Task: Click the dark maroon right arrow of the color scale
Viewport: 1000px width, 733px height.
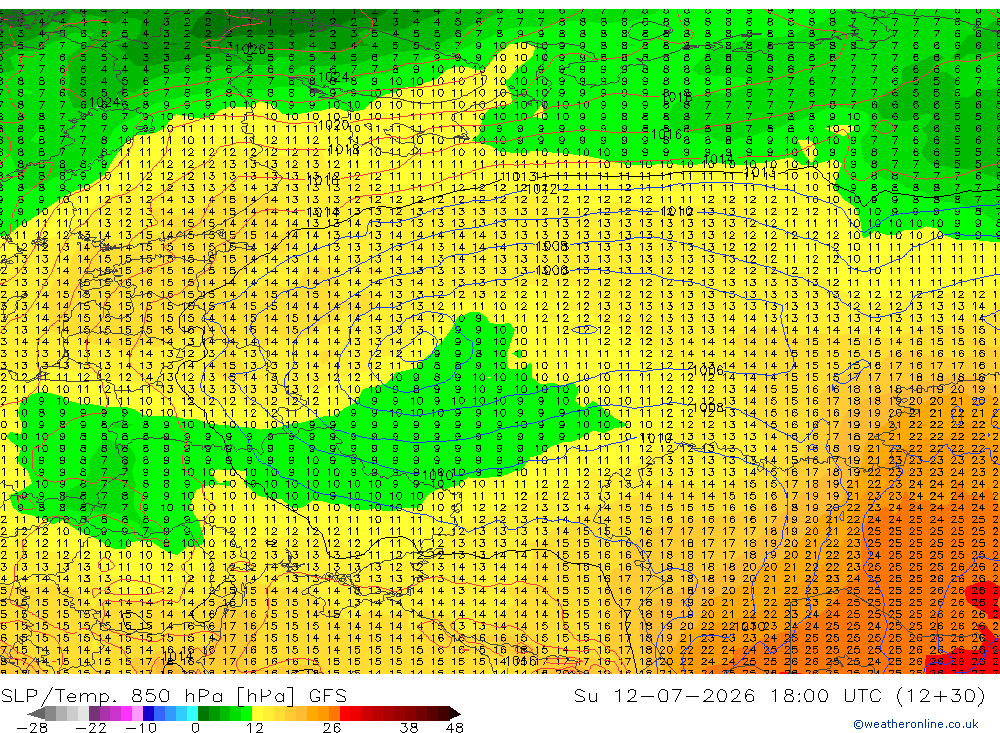Action: [x=455, y=714]
